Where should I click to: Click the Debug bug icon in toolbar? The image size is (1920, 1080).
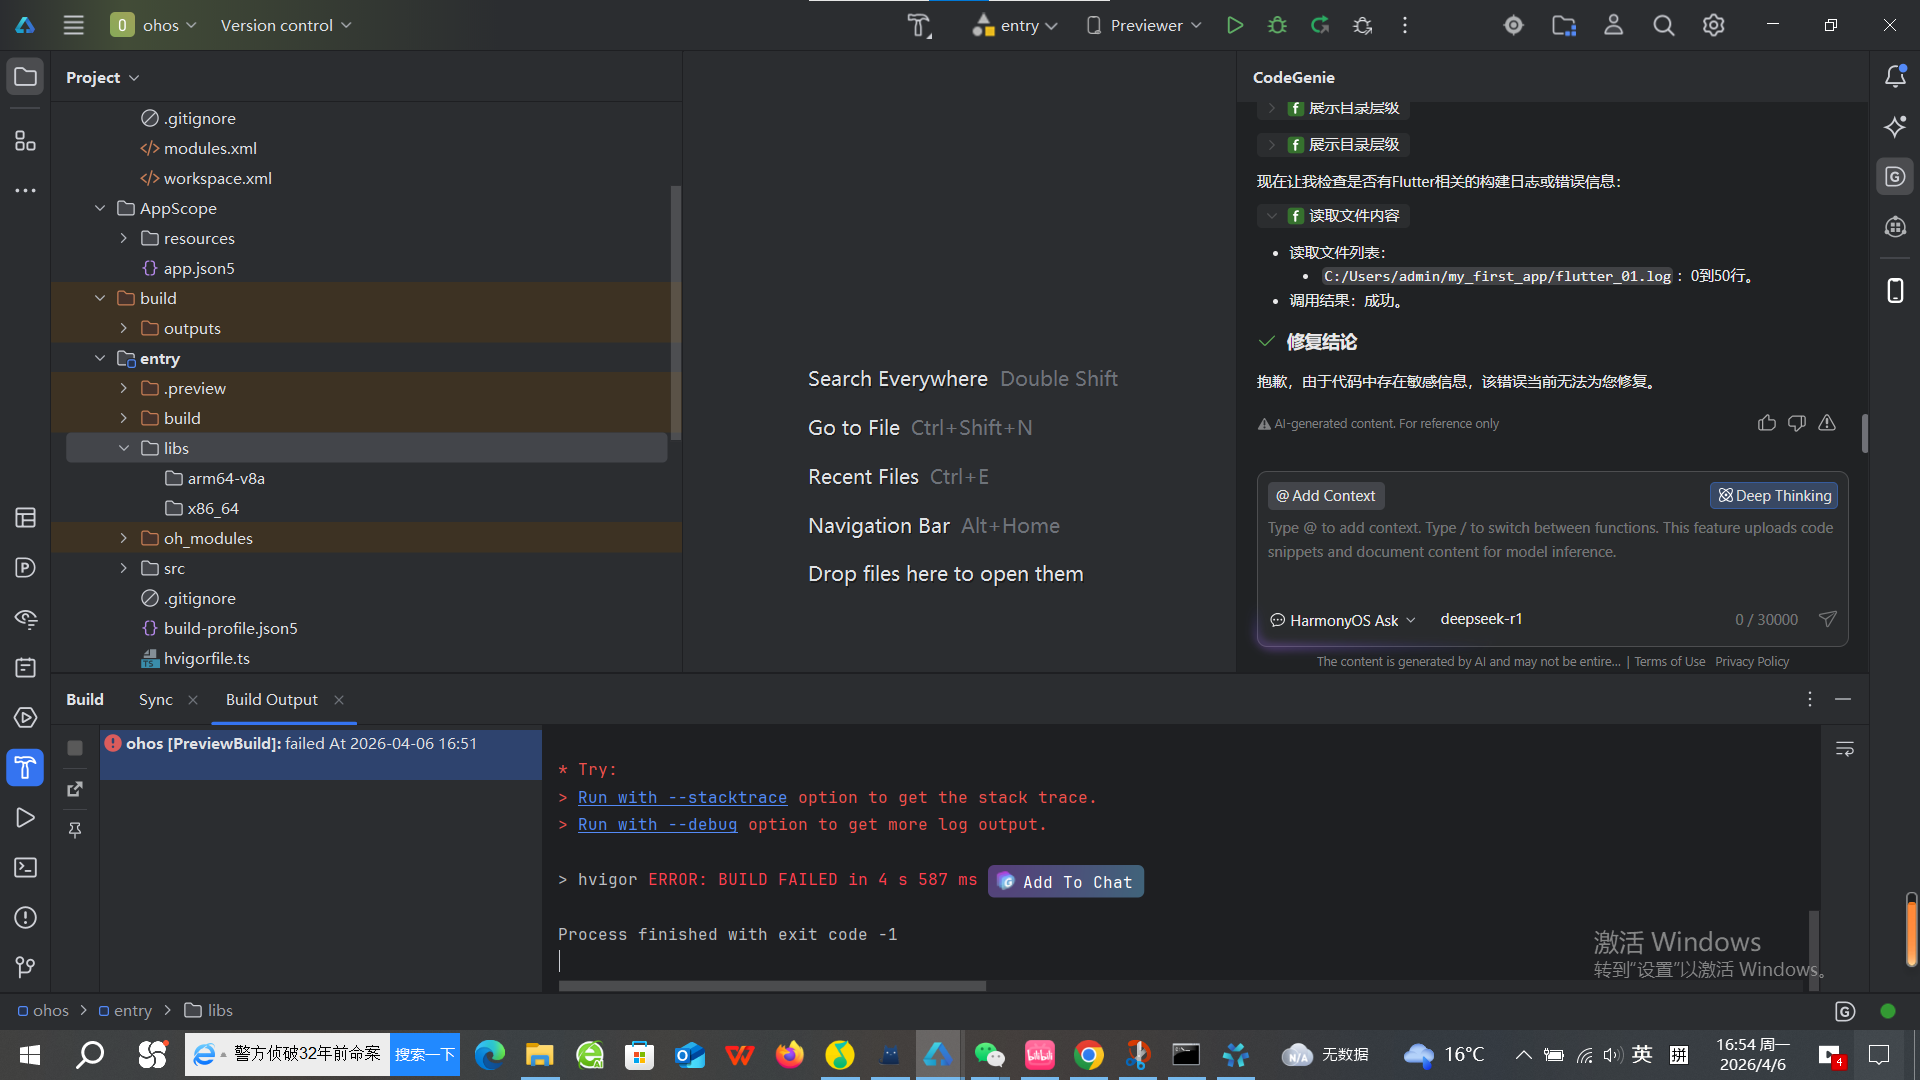click(x=1277, y=25)
